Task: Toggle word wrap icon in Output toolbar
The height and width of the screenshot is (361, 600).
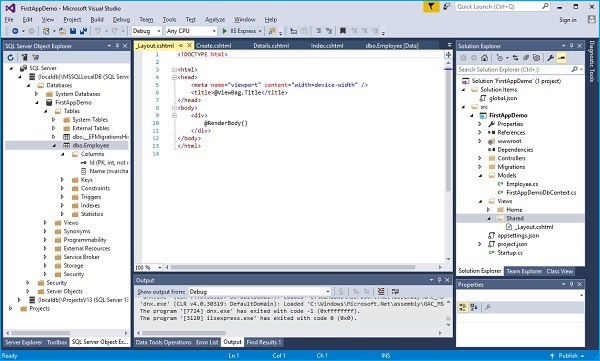Action: pos(395,291)
